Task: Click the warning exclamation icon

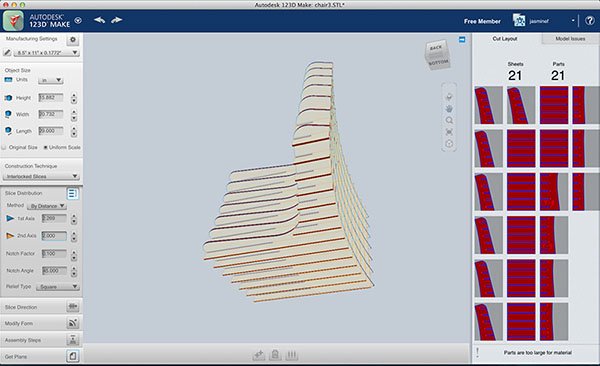Action: click(478, 353)
